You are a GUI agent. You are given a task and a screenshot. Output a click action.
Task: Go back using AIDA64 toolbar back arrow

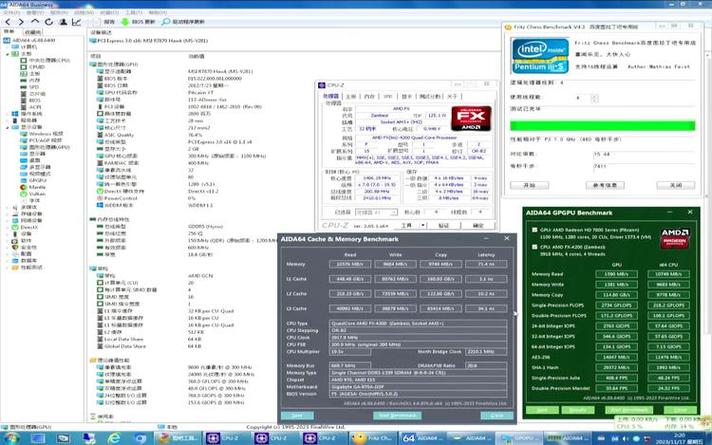8,22
